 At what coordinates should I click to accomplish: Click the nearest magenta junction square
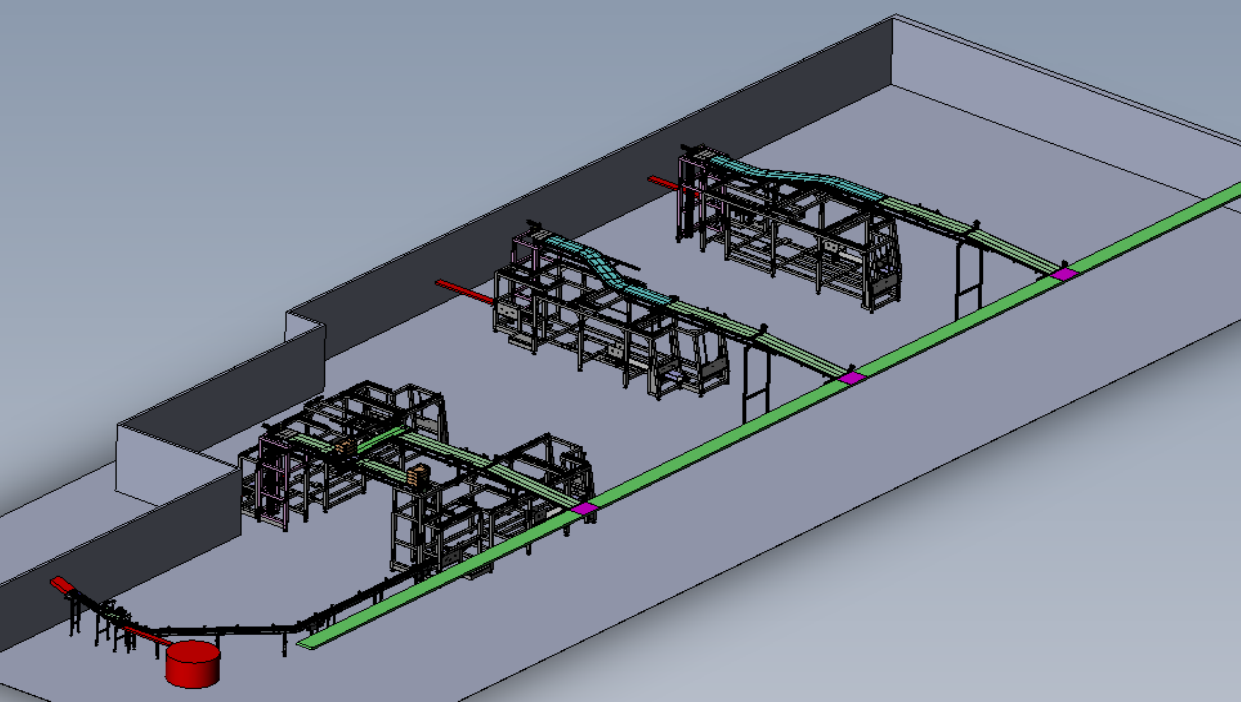tap(585, 509)
